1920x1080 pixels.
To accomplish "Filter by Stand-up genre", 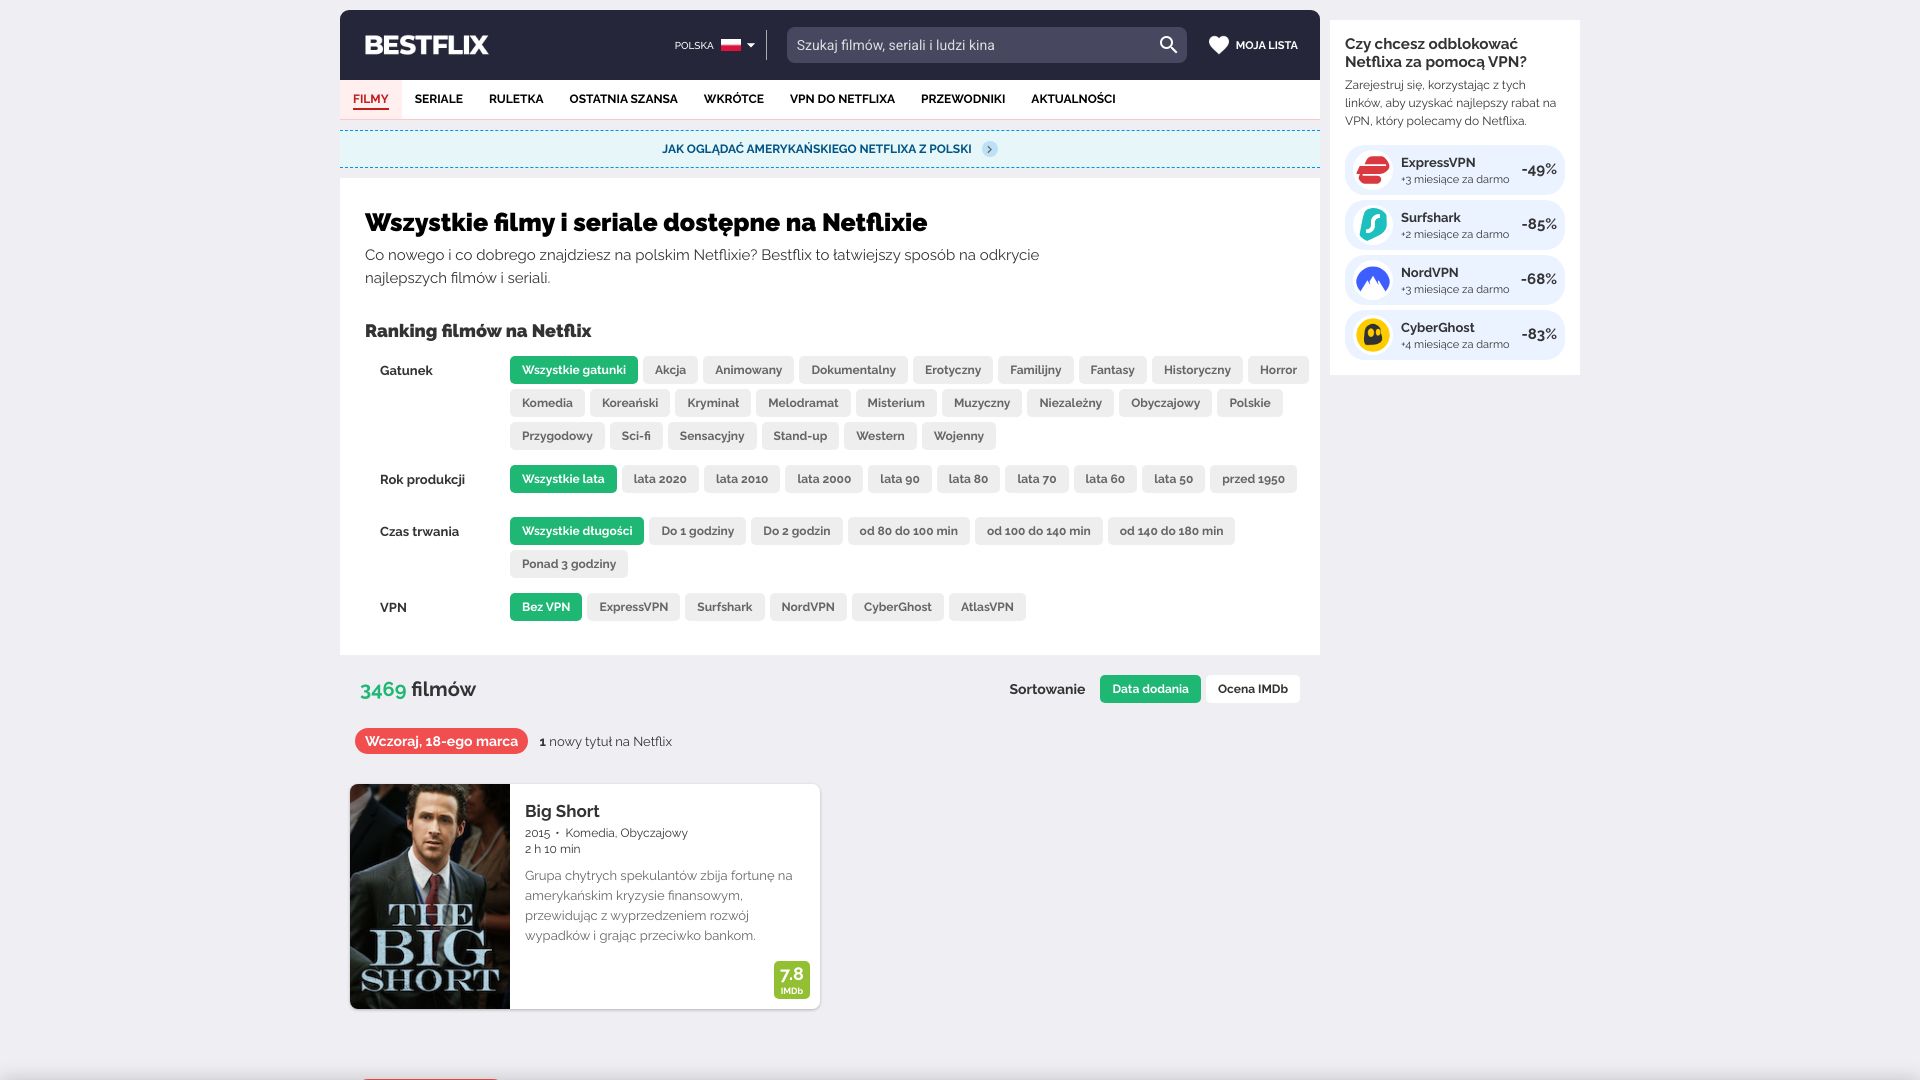I will click(800, 436).
